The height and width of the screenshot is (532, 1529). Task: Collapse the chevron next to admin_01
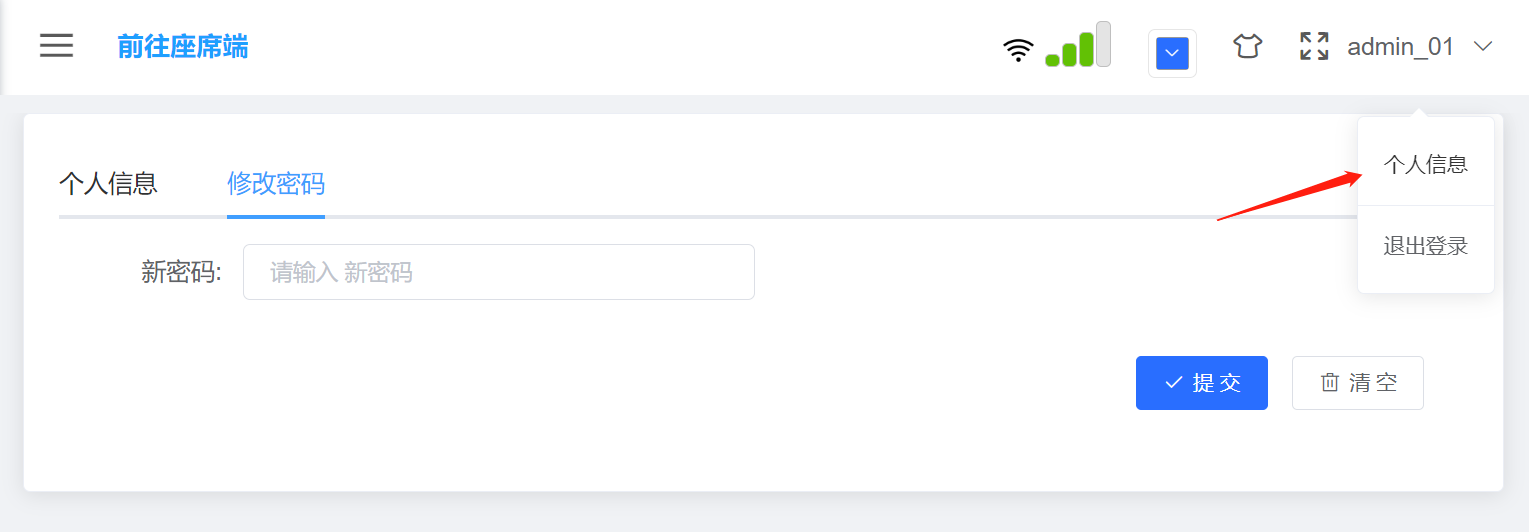1484,46
